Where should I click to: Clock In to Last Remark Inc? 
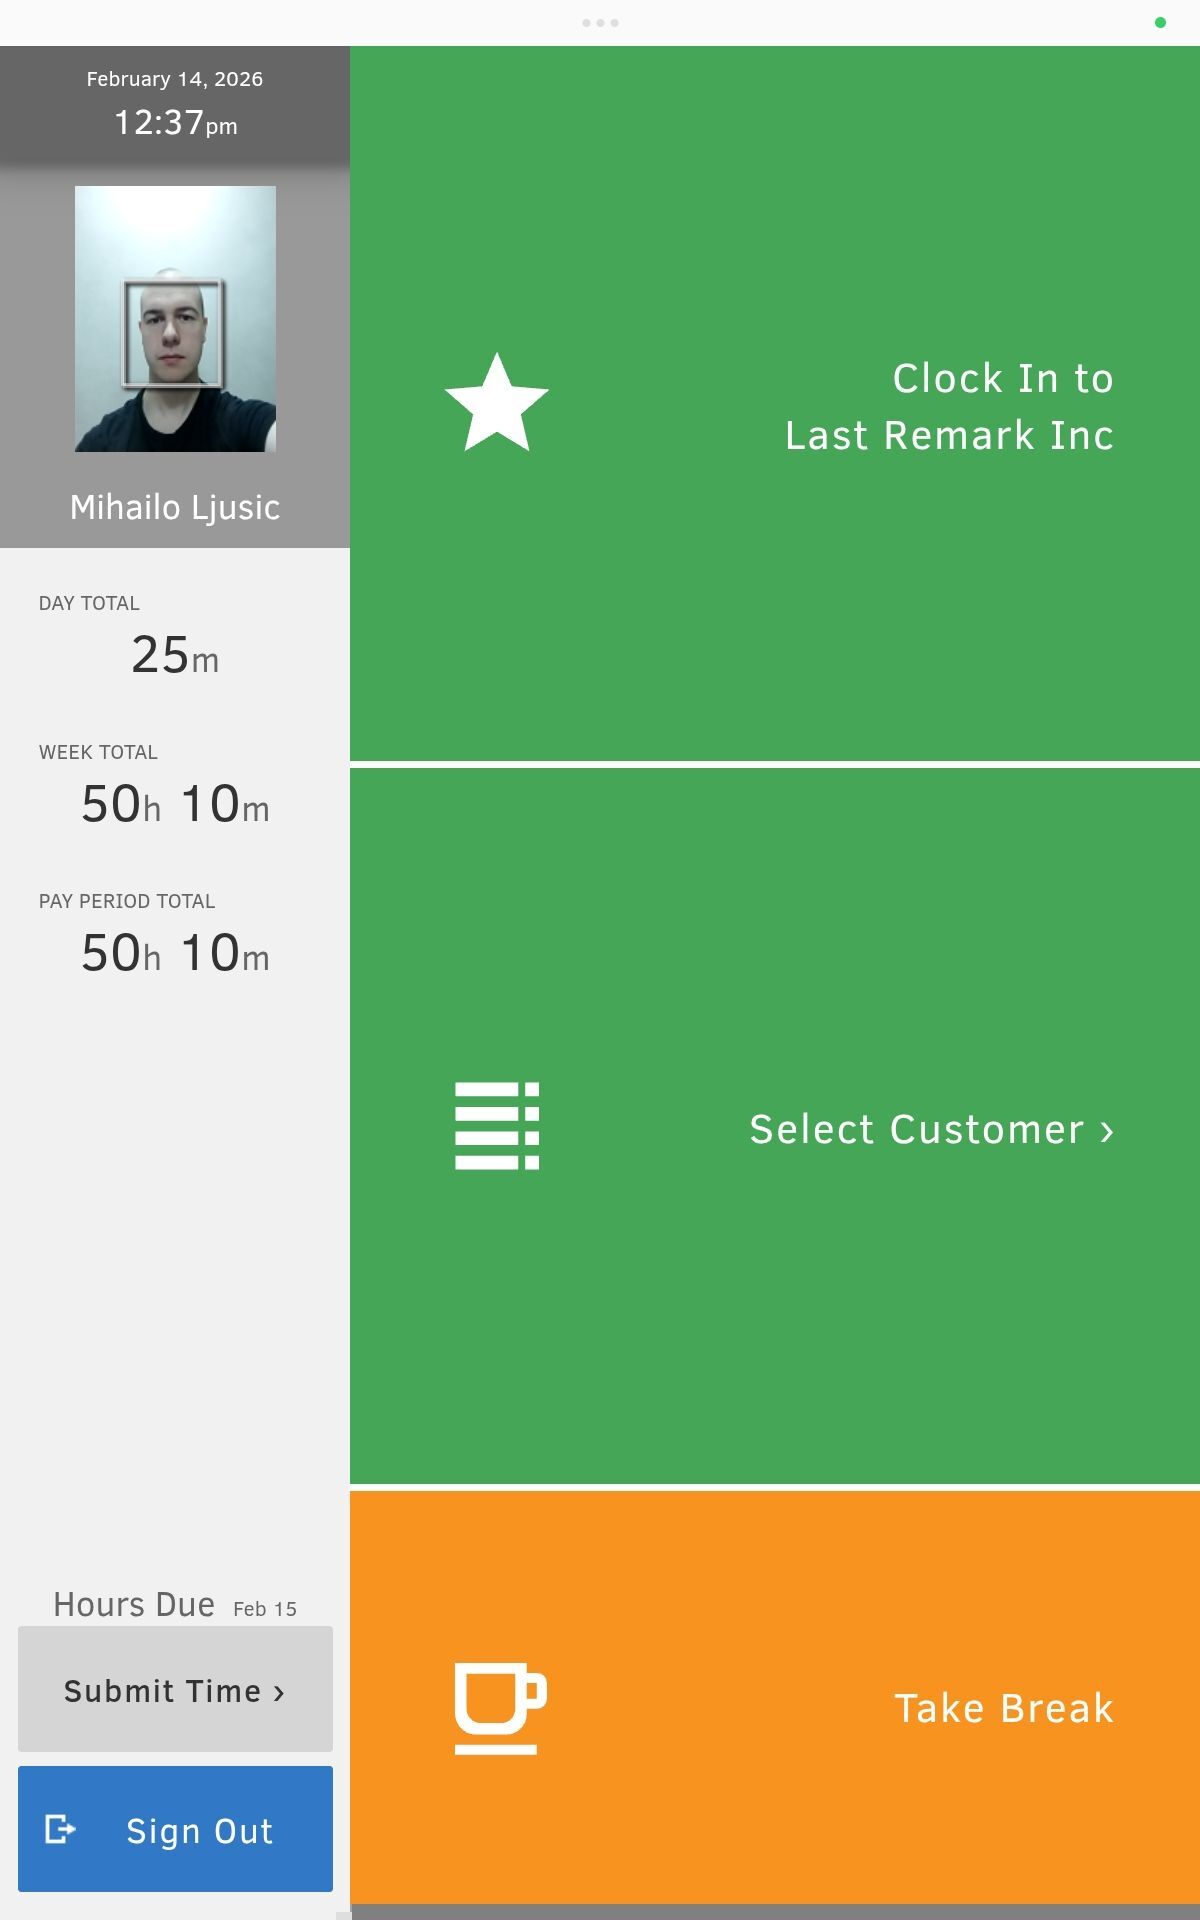click(775, 404)
